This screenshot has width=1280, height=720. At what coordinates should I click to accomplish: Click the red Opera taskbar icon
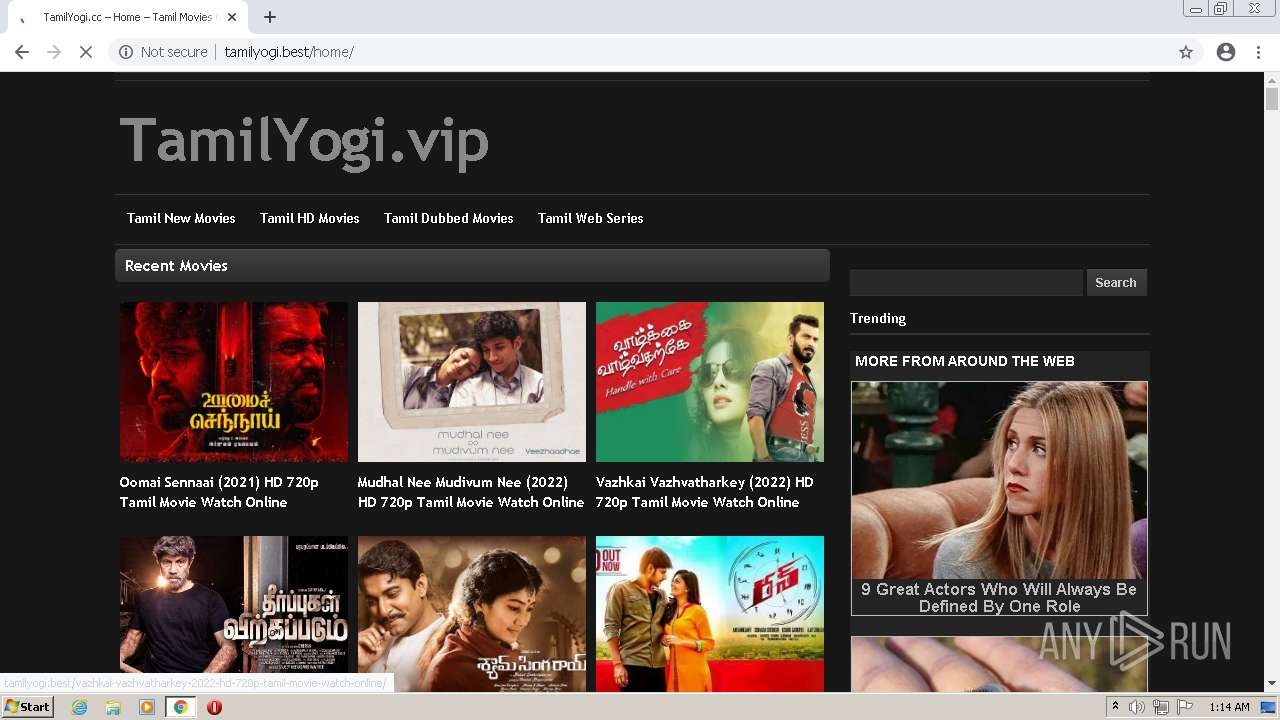[214, 707]
